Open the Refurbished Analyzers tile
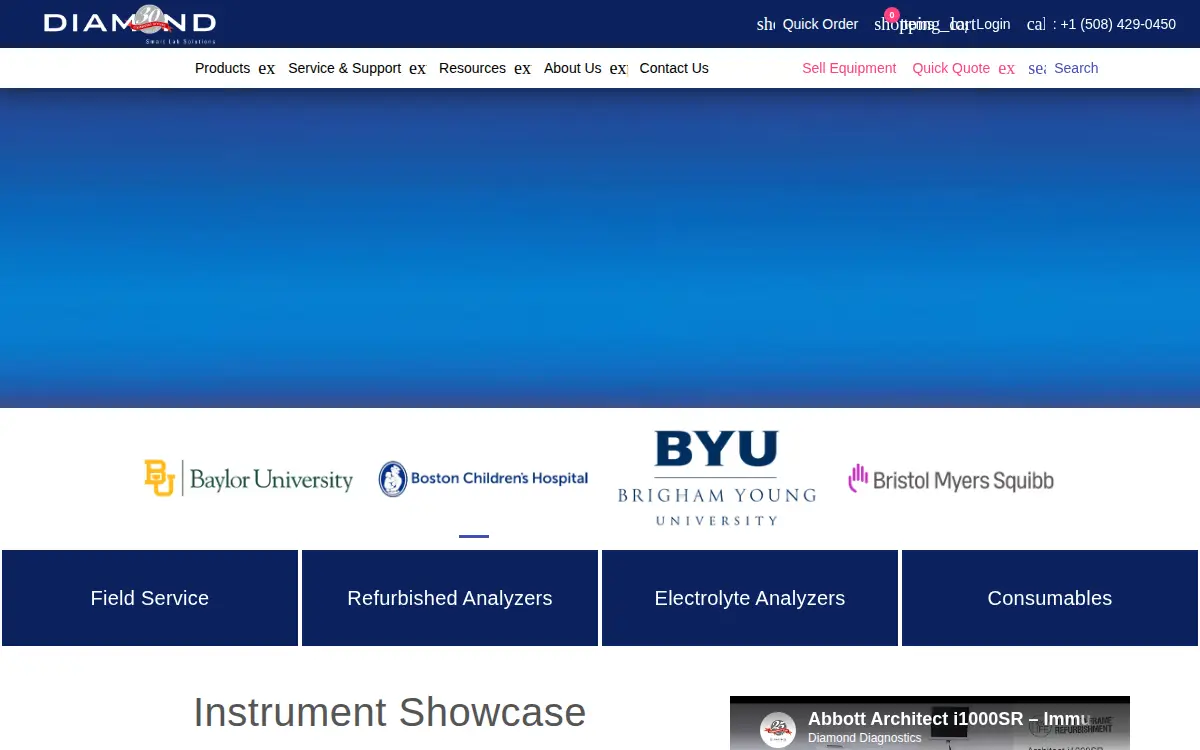This screenshot has width=1200, height=750. [450, 598]
